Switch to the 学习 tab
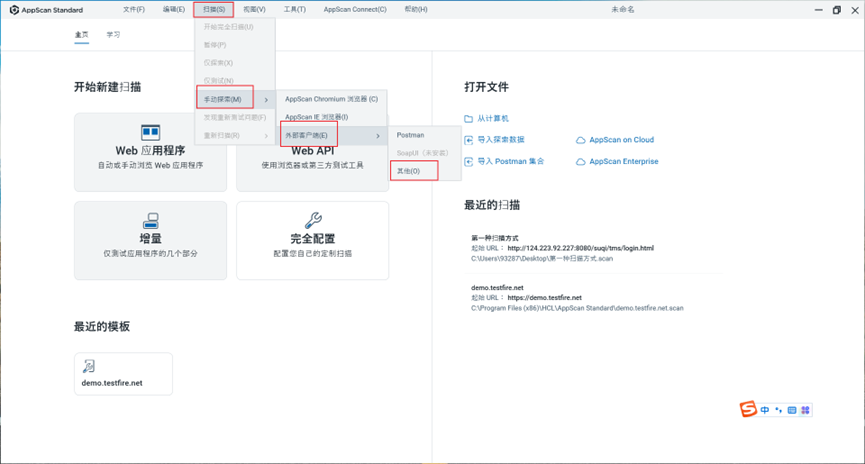The image size is (865, 464). click(113, 35)
